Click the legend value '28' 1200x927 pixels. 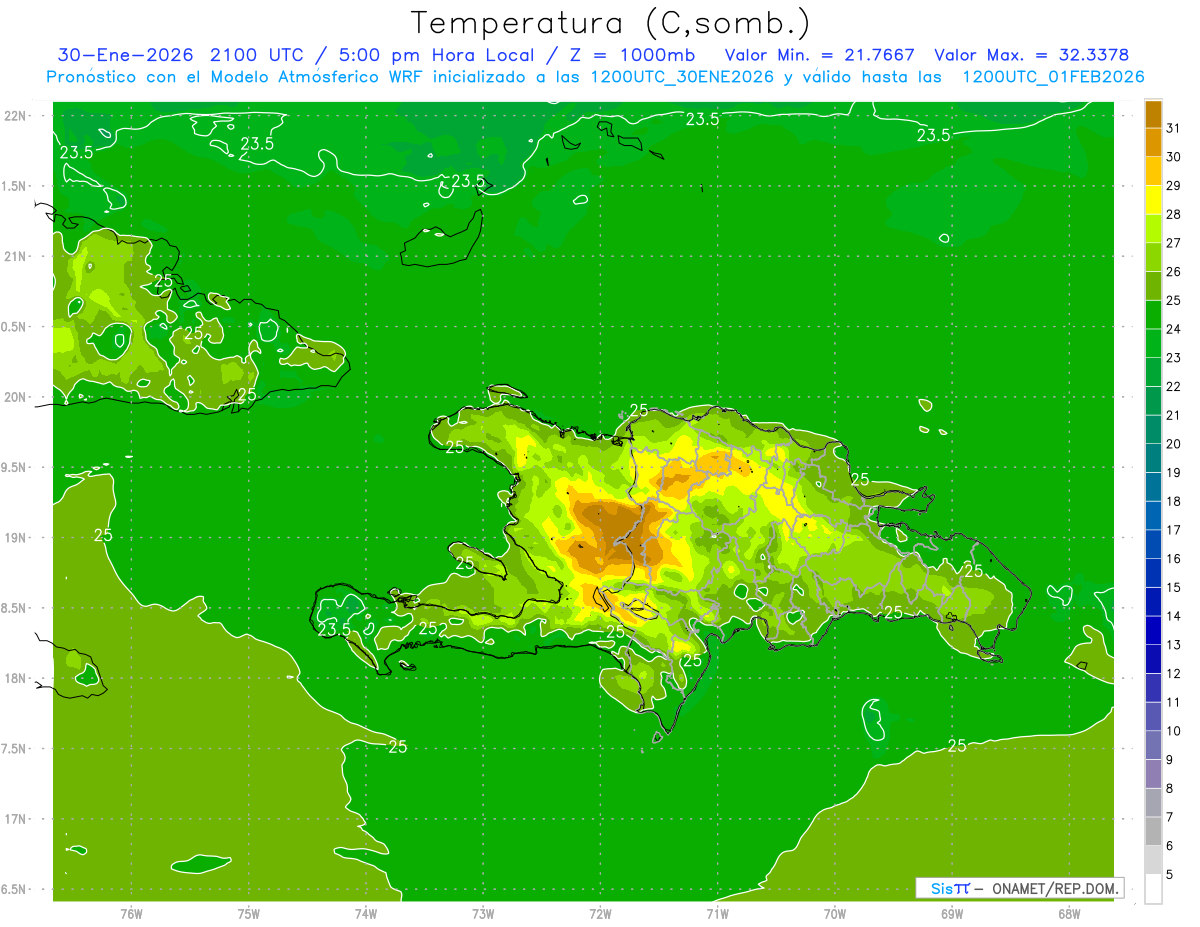pyautogui.click(x=1174, y=214)
